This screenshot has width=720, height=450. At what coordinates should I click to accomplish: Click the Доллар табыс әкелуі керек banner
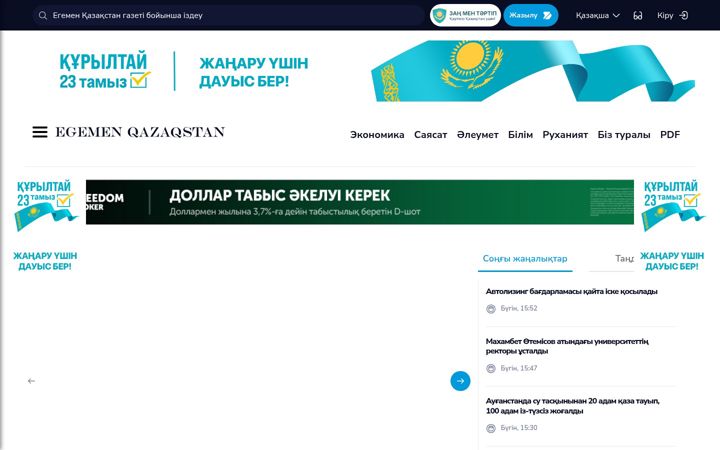tap(360, 202)
